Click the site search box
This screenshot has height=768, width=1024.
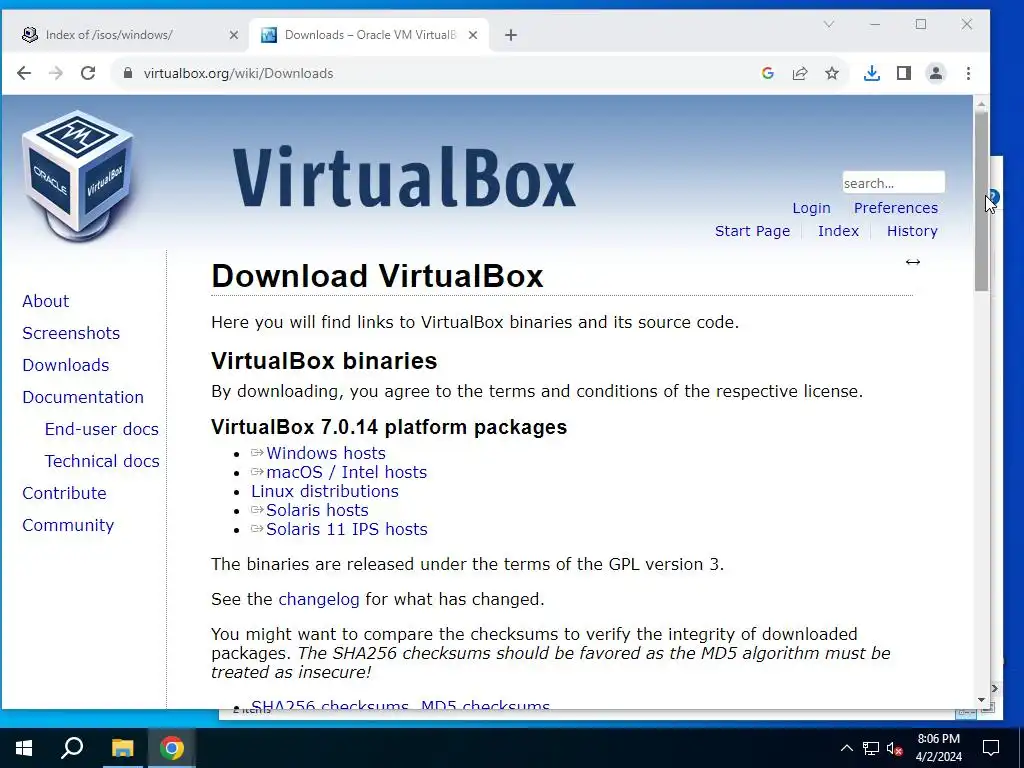point(893,183)
